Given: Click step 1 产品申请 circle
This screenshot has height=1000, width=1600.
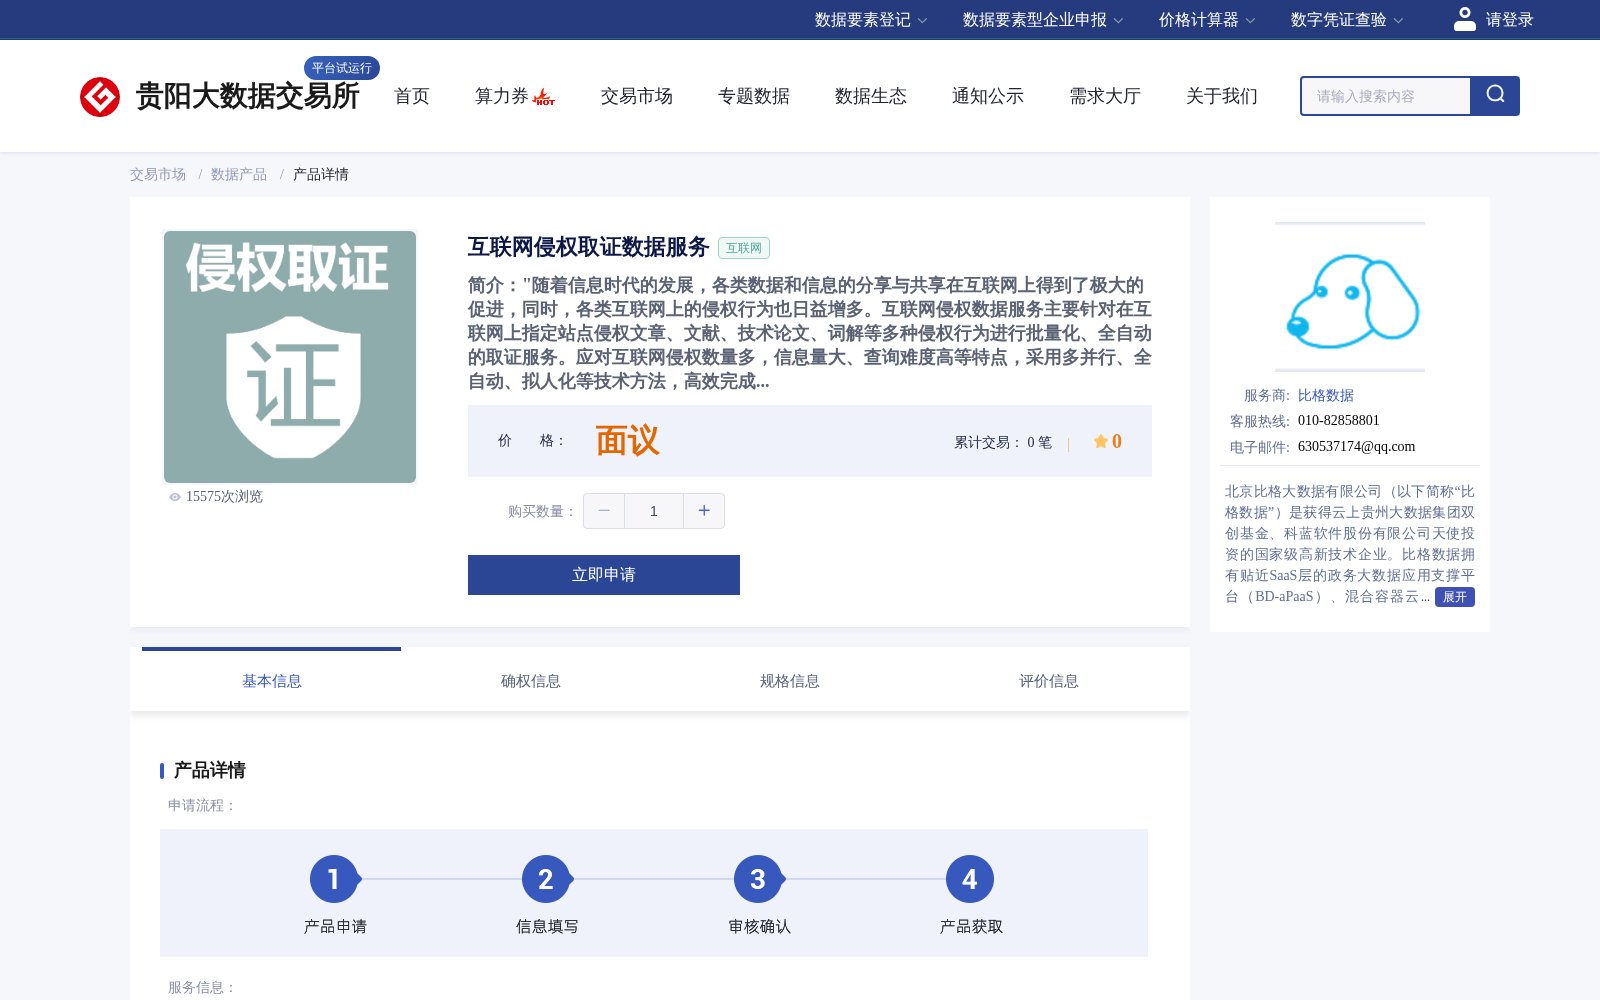Looking at the screenshot, I should point(334,879).
